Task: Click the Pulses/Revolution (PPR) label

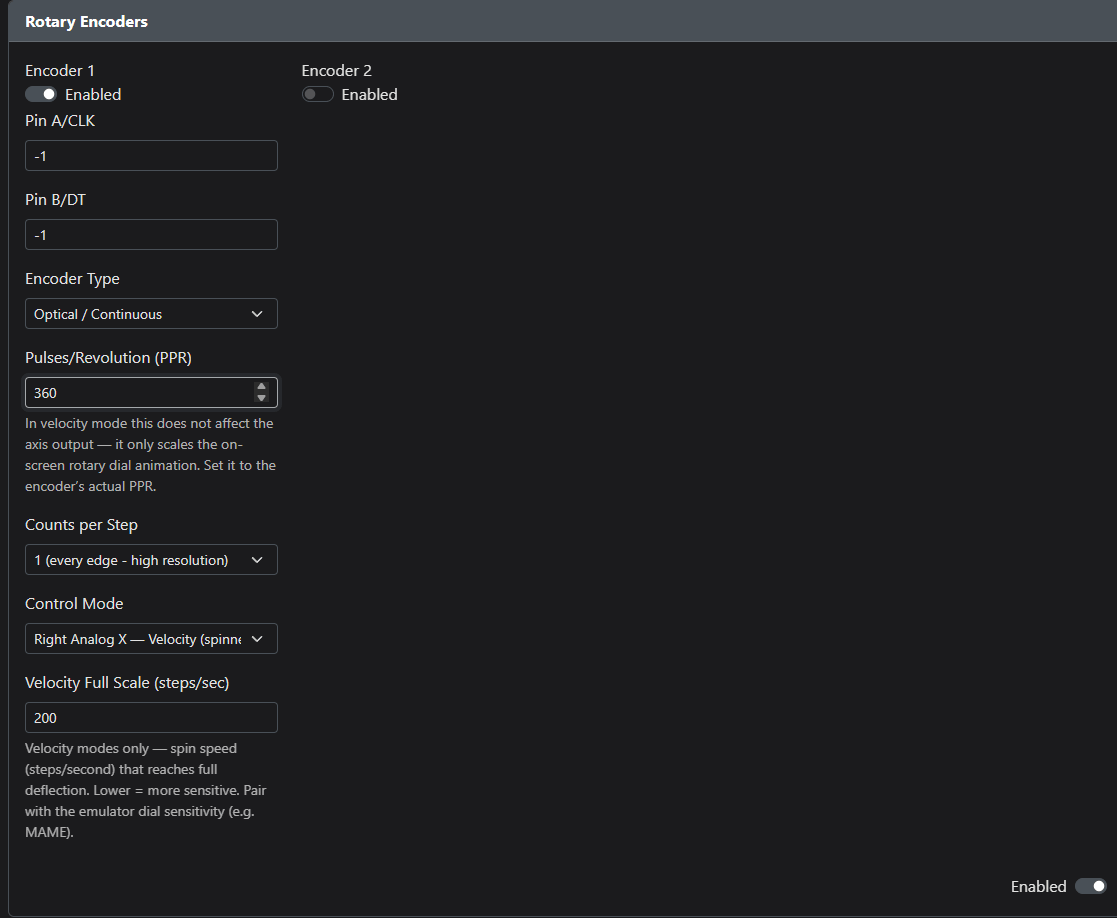Action: coord(108,358)
